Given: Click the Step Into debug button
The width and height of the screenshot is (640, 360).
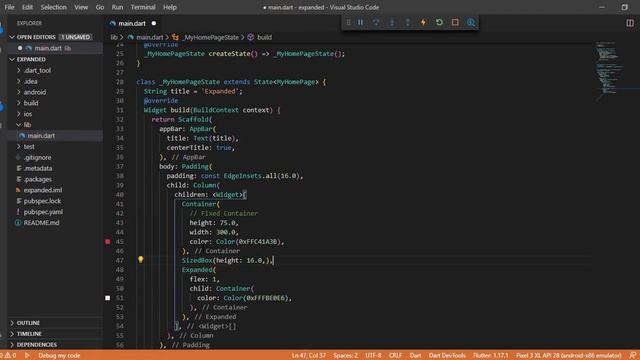Looking at the screenshot, I should coord(392,22).
